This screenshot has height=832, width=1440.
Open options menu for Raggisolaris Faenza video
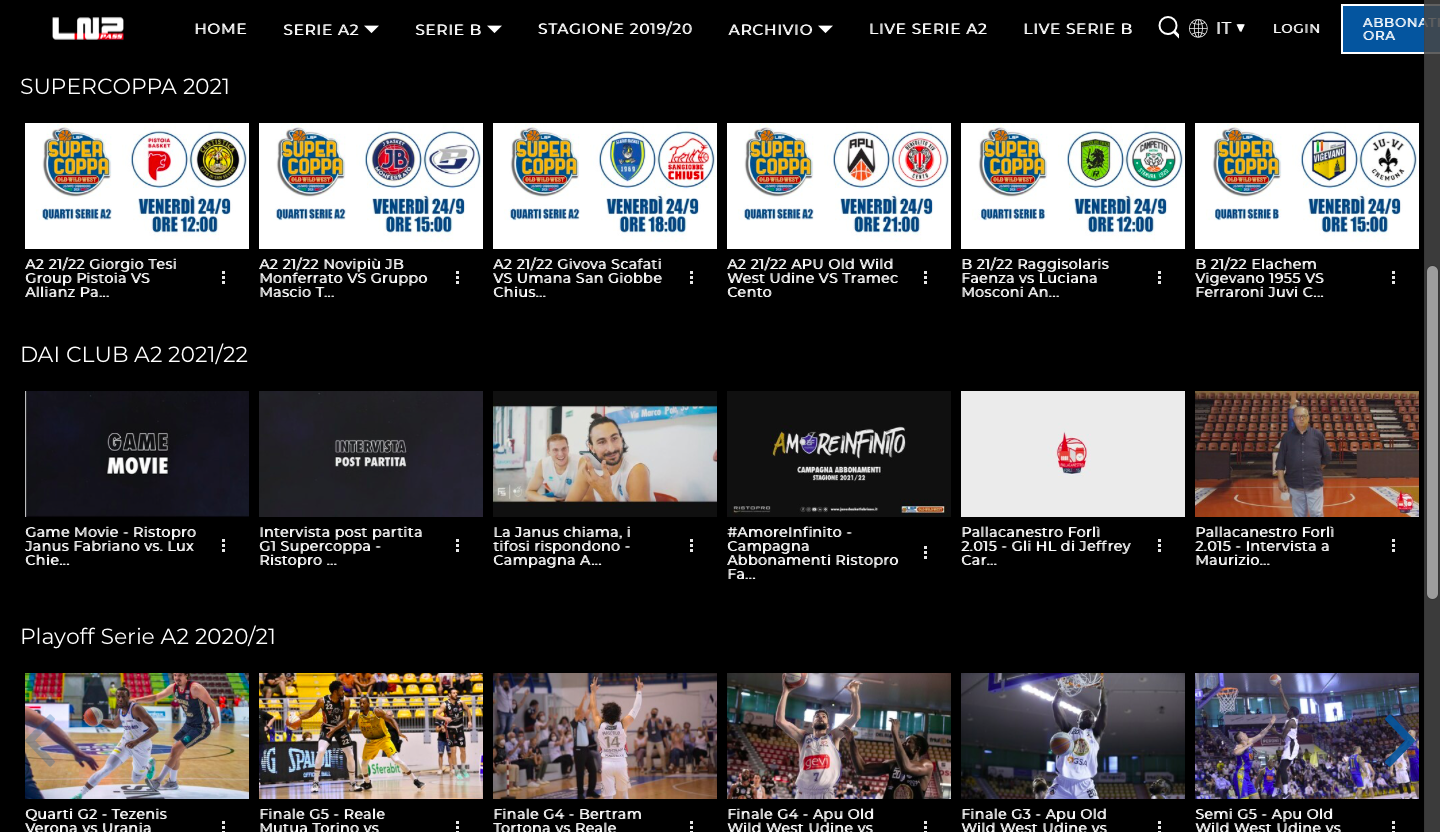[x=1159, y=278]
